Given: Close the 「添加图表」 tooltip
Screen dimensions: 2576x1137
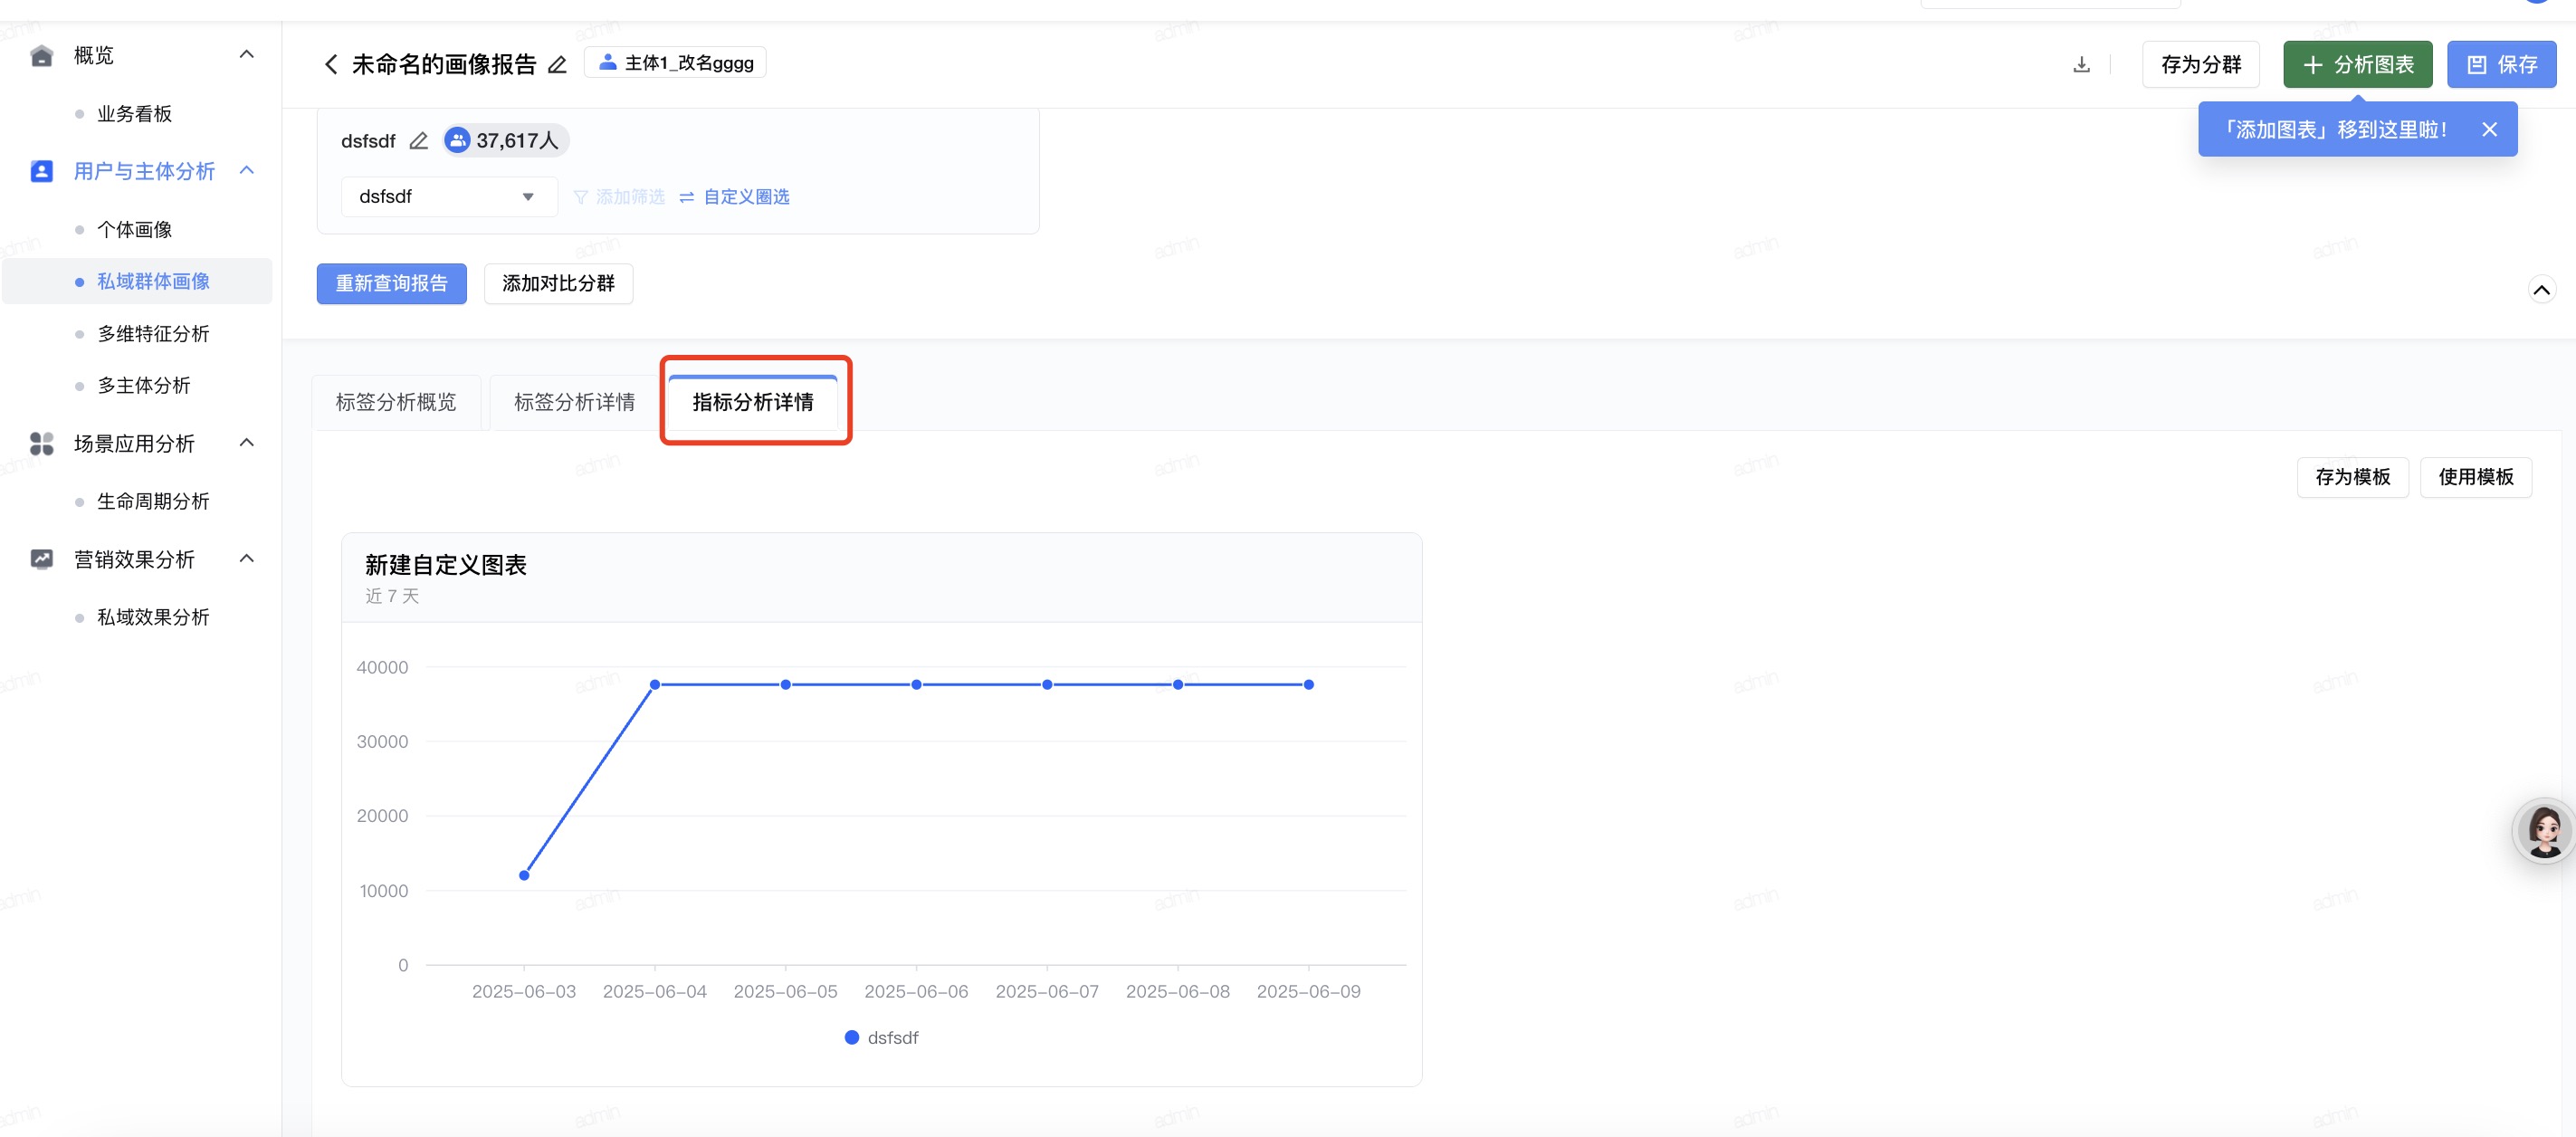Looking at the screenshot, I should click(2489, 130).
